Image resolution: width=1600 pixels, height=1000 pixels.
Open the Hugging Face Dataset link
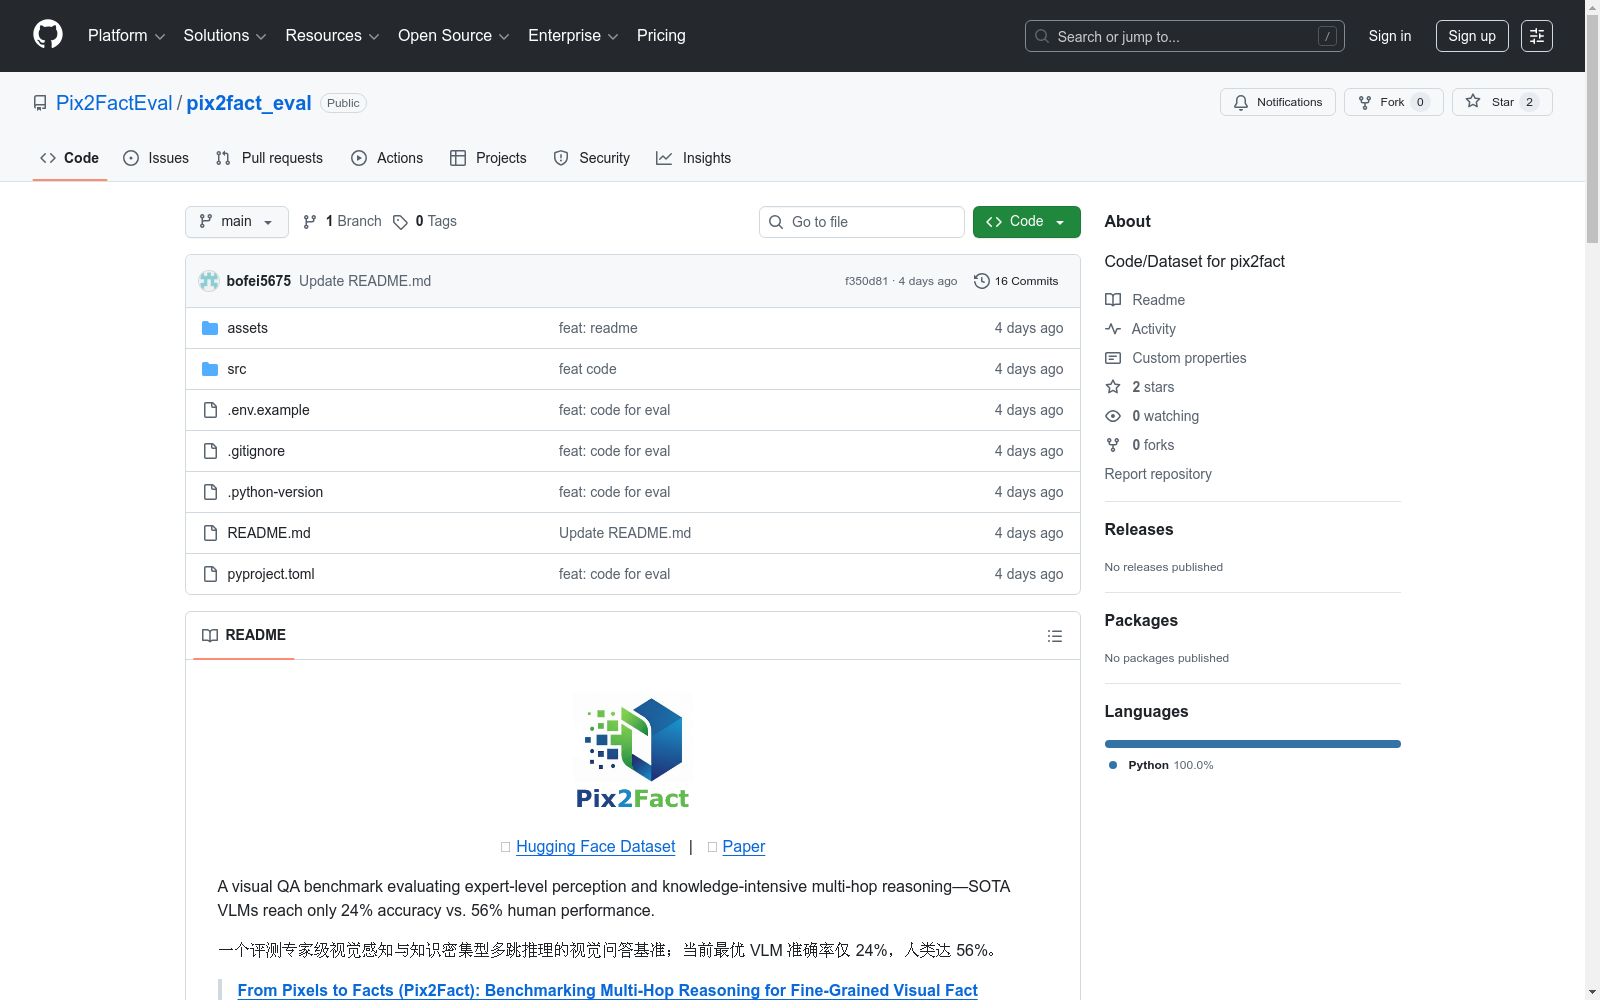[x=596, y=846]
